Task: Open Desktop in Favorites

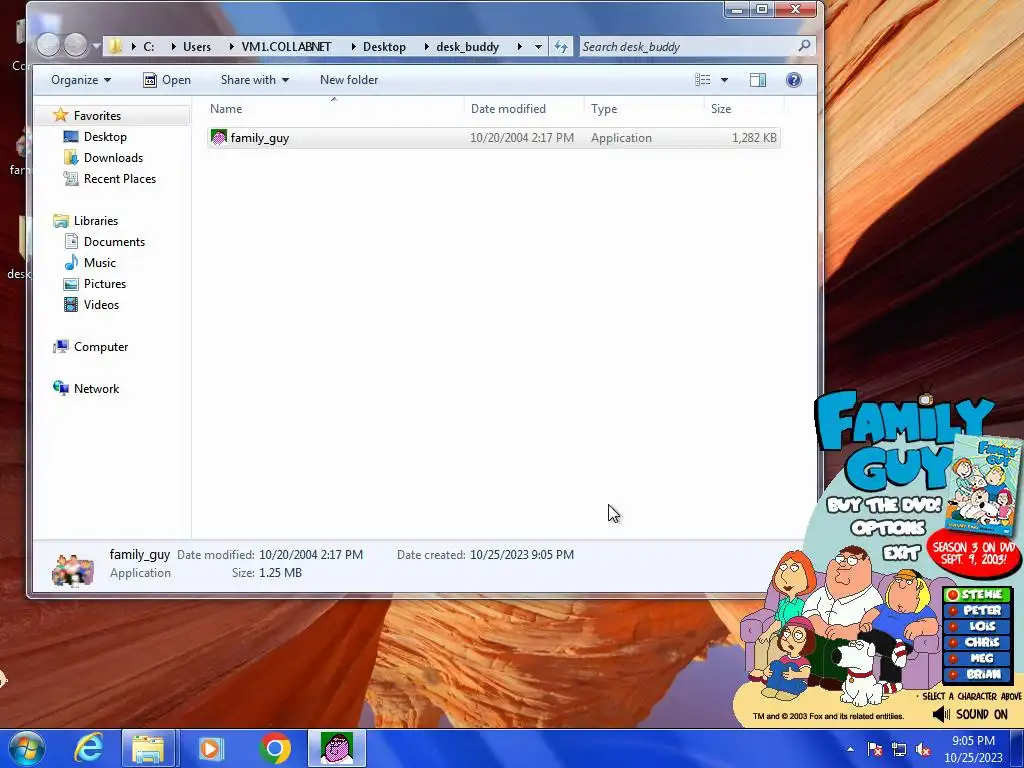Action: (104, 136)
